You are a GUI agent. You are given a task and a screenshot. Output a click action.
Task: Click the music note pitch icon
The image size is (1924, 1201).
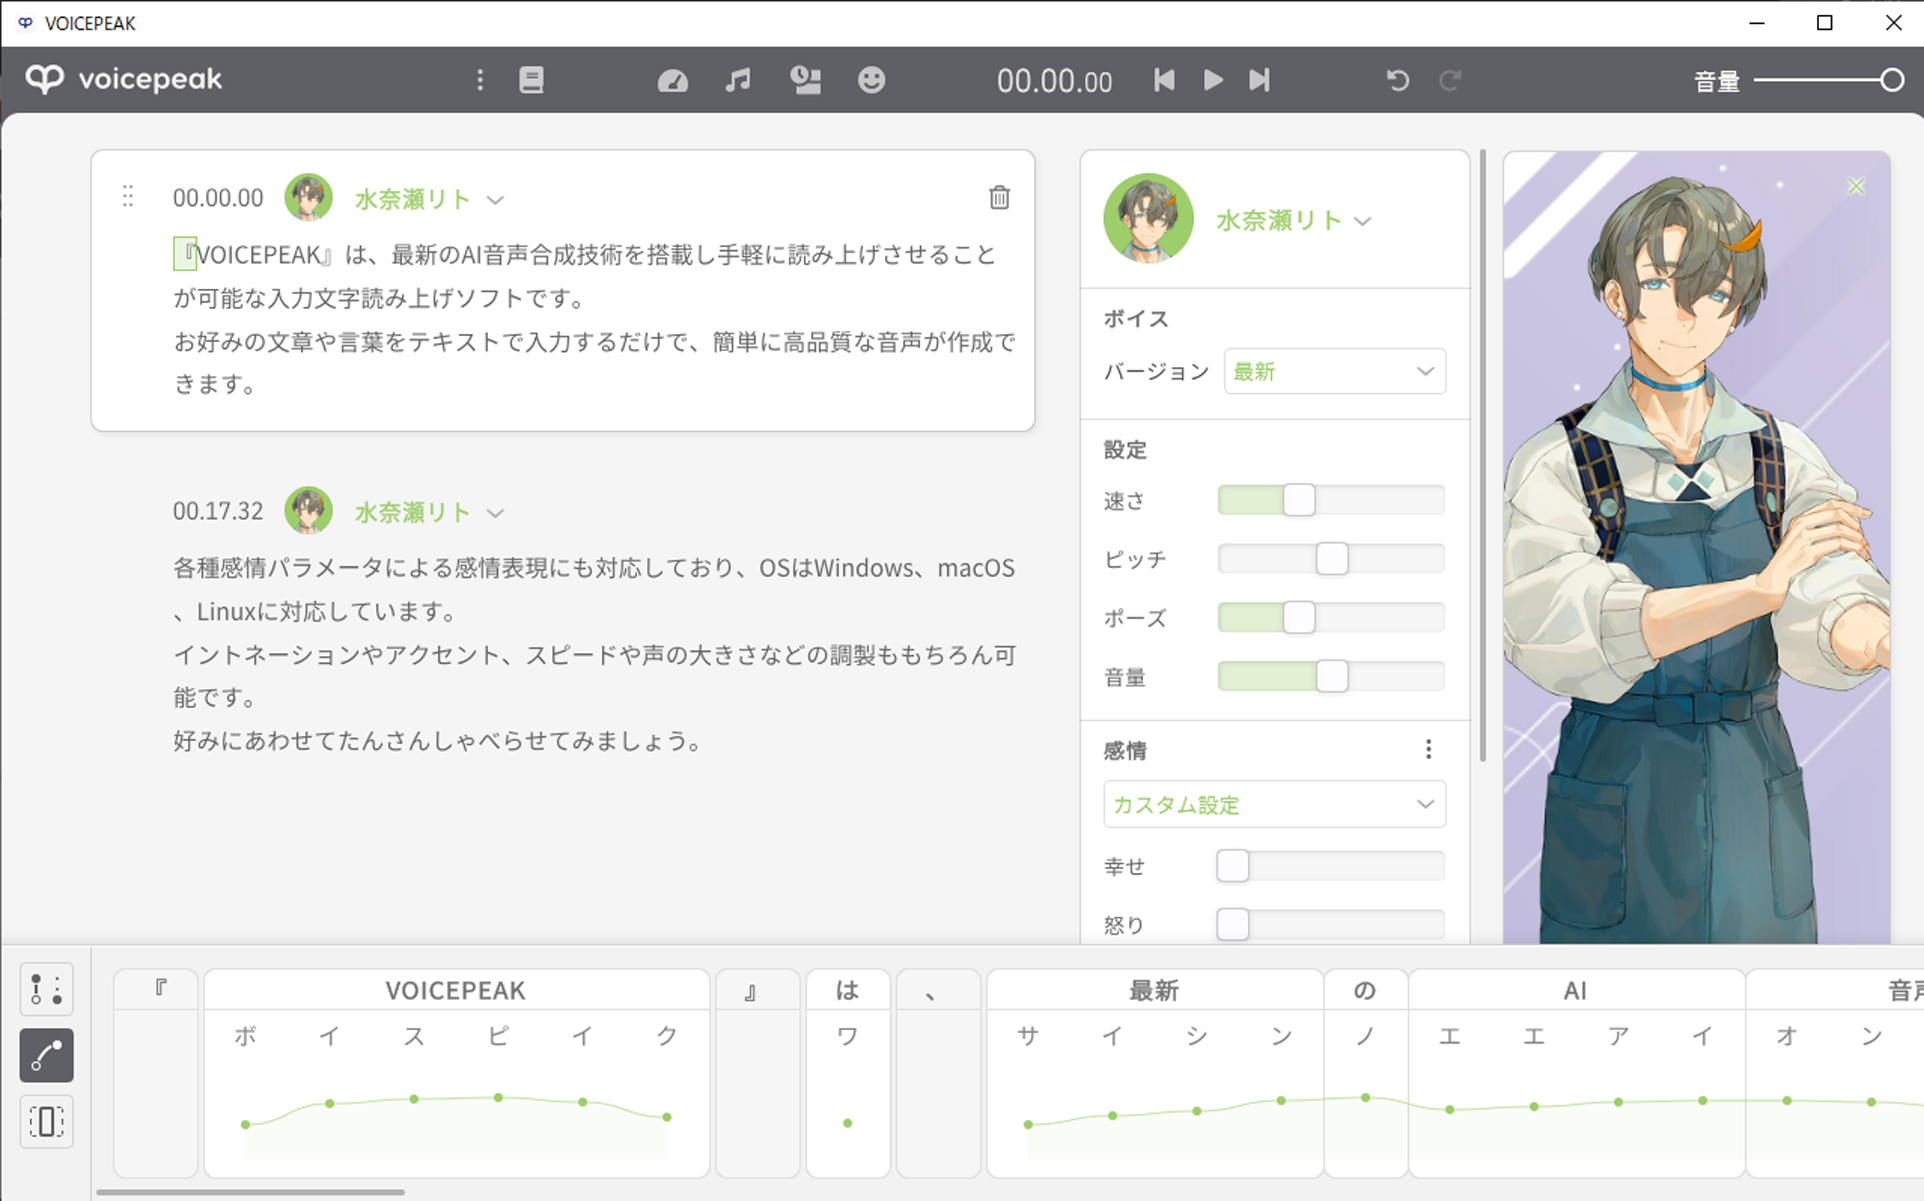pos(738,80)
